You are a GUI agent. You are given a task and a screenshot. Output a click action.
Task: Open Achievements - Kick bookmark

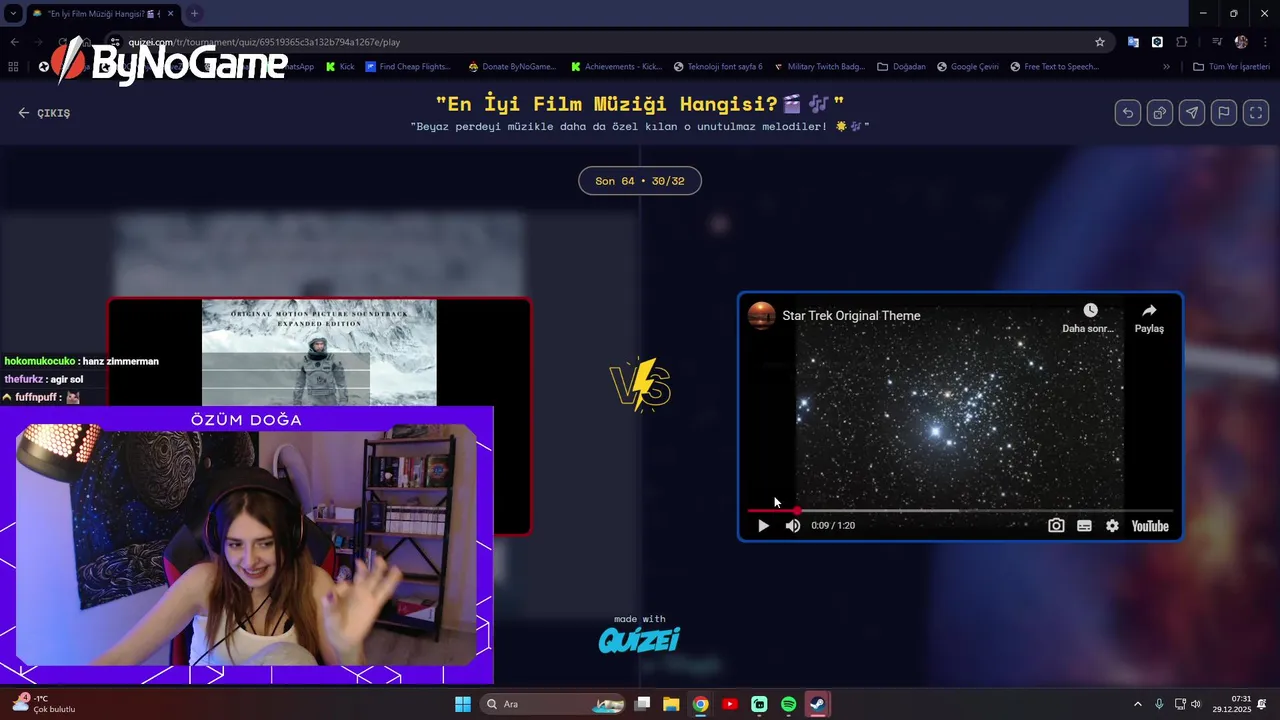617,67
